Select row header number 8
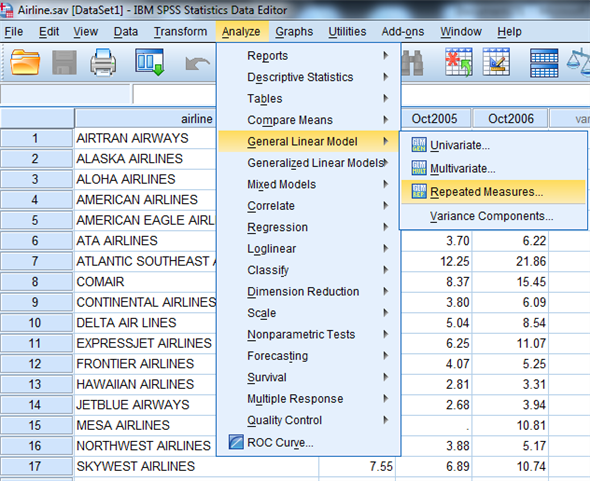The height and width of the screenshot is (481, 590). pyautogui.click(x=36, y=282)
